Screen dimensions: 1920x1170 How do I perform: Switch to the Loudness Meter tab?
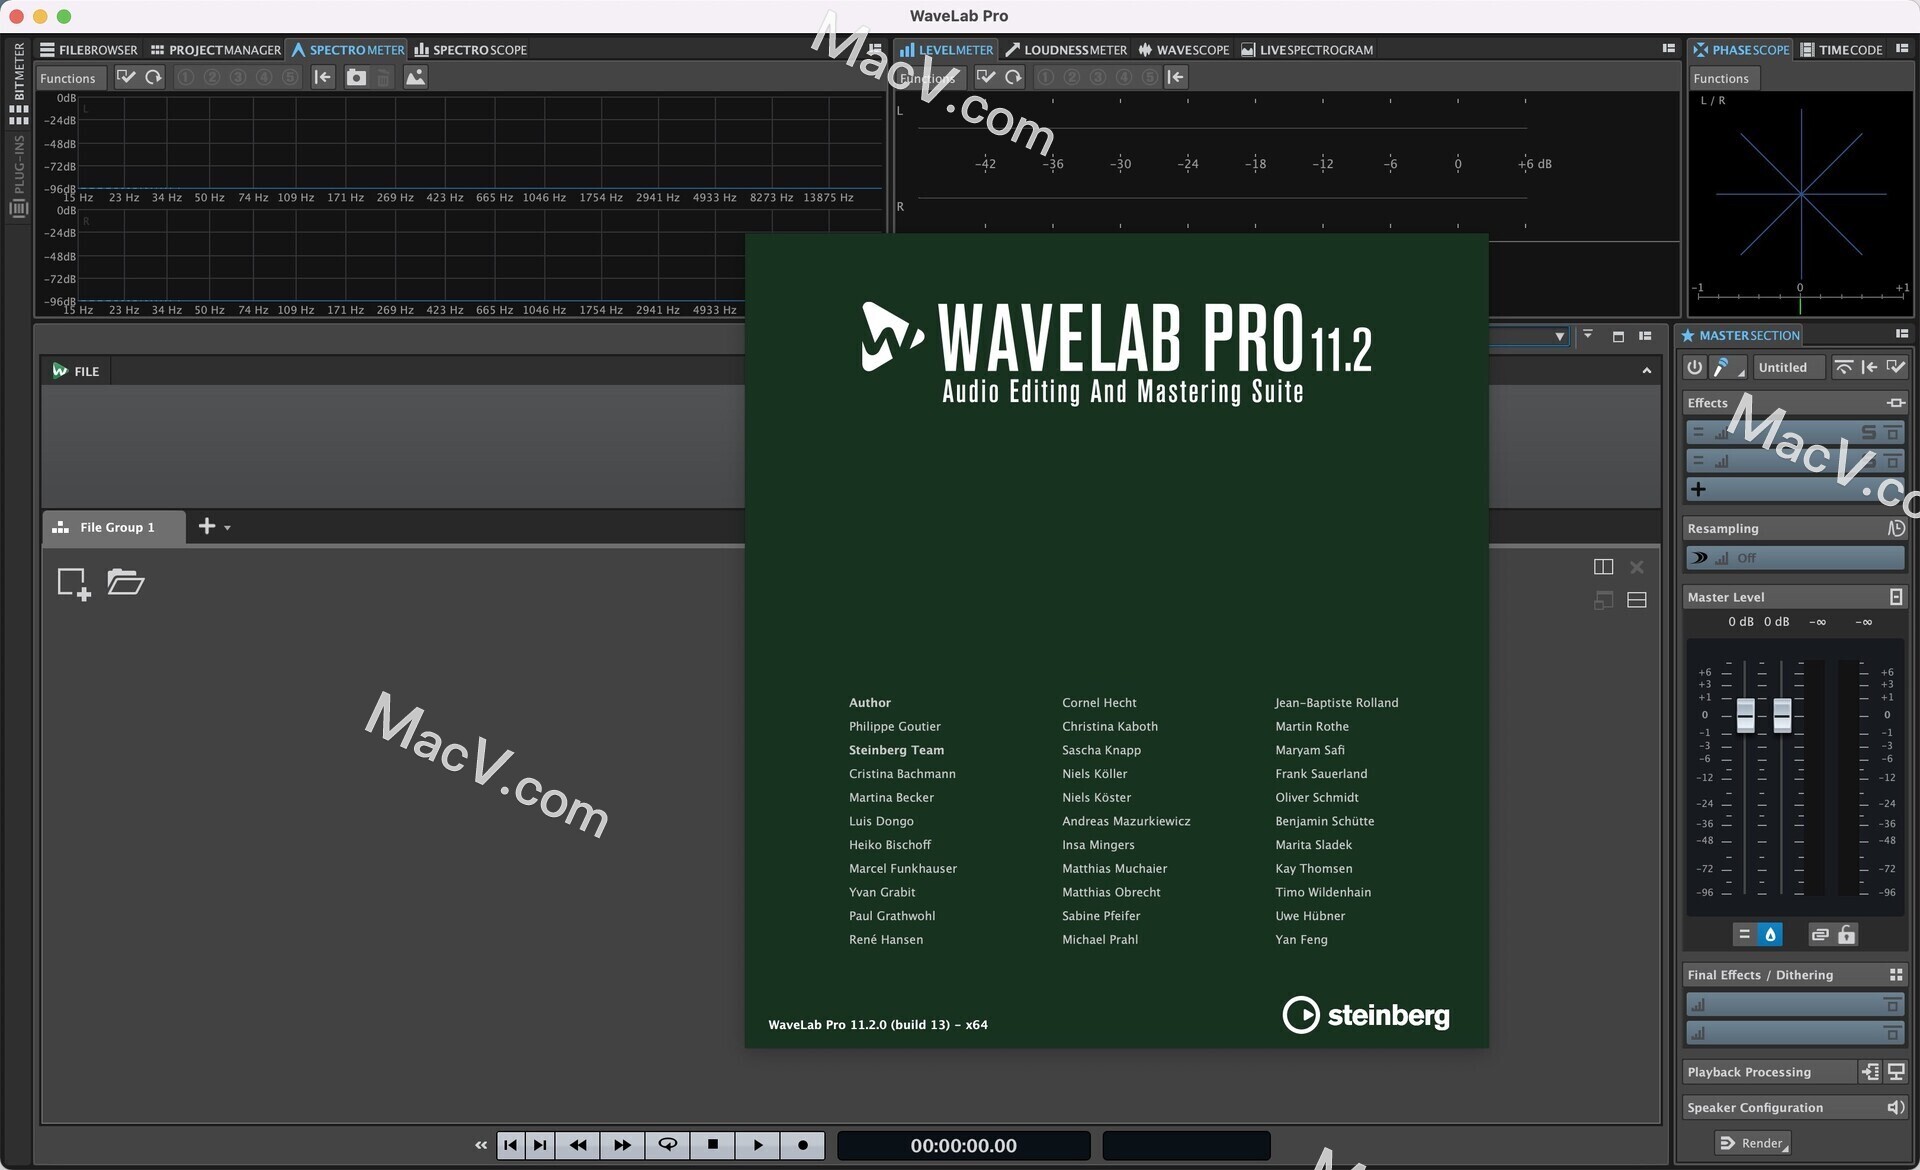click(1065, 49)
